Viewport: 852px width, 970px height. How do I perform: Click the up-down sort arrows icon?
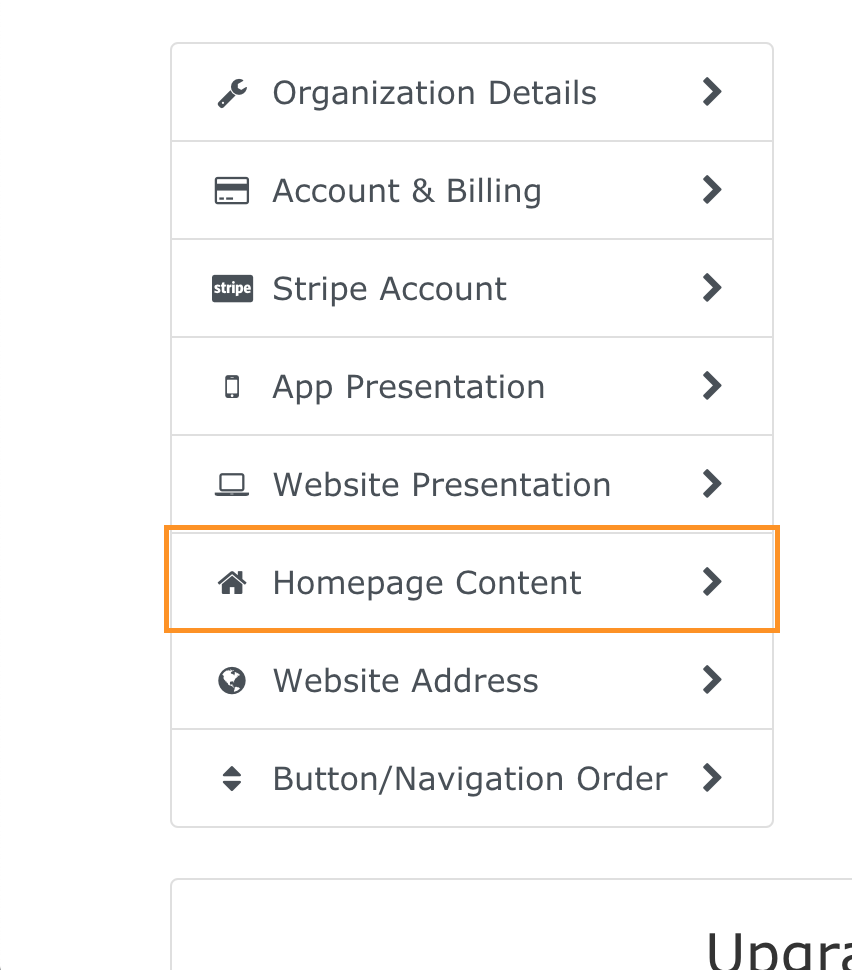click(232, 779)
